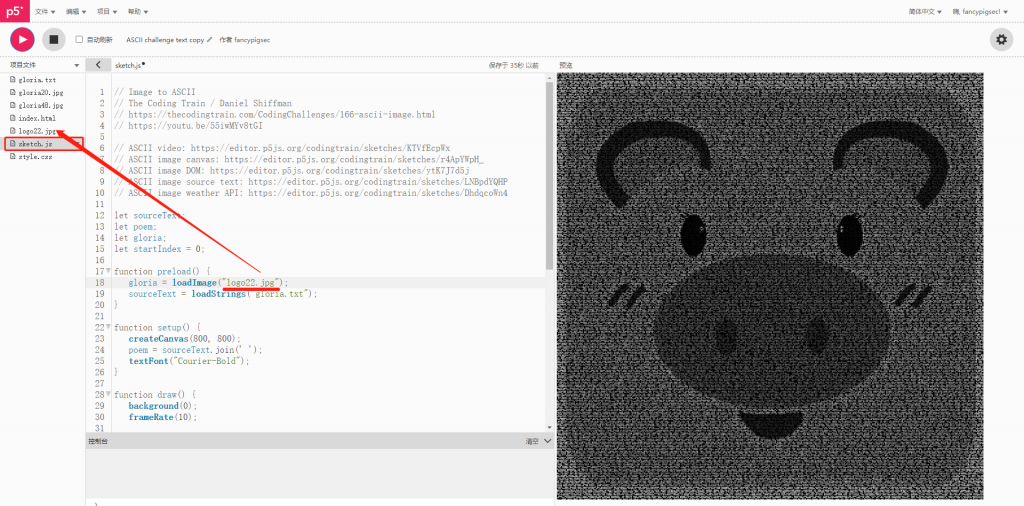Screen dimensions: 1024x506
Task: Click the "The Coding Train / Daniel Shiffman" comment
Action: coord(202,103)
